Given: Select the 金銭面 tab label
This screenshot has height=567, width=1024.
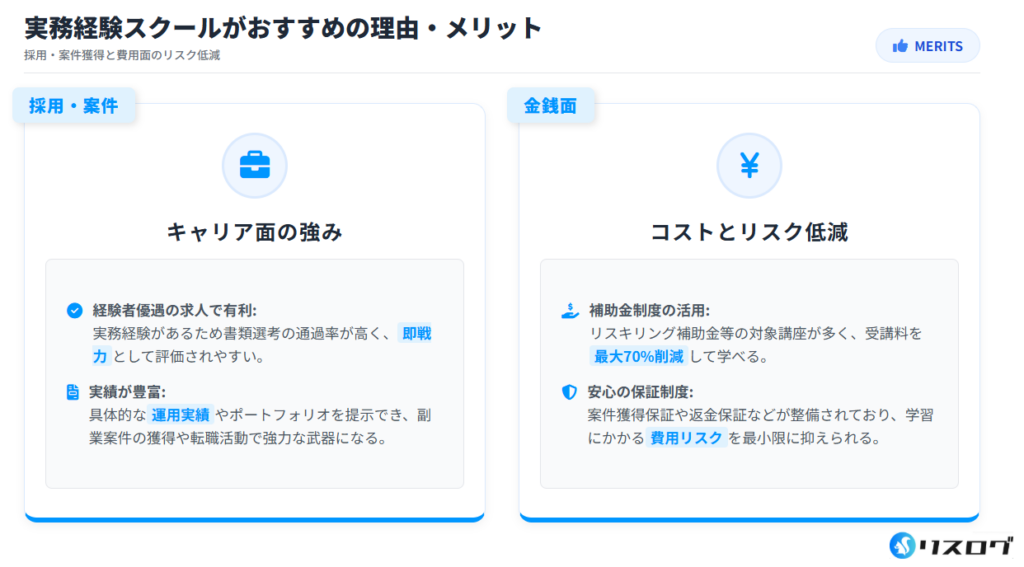Looking at the screenshot, I should tap(551, 105).
